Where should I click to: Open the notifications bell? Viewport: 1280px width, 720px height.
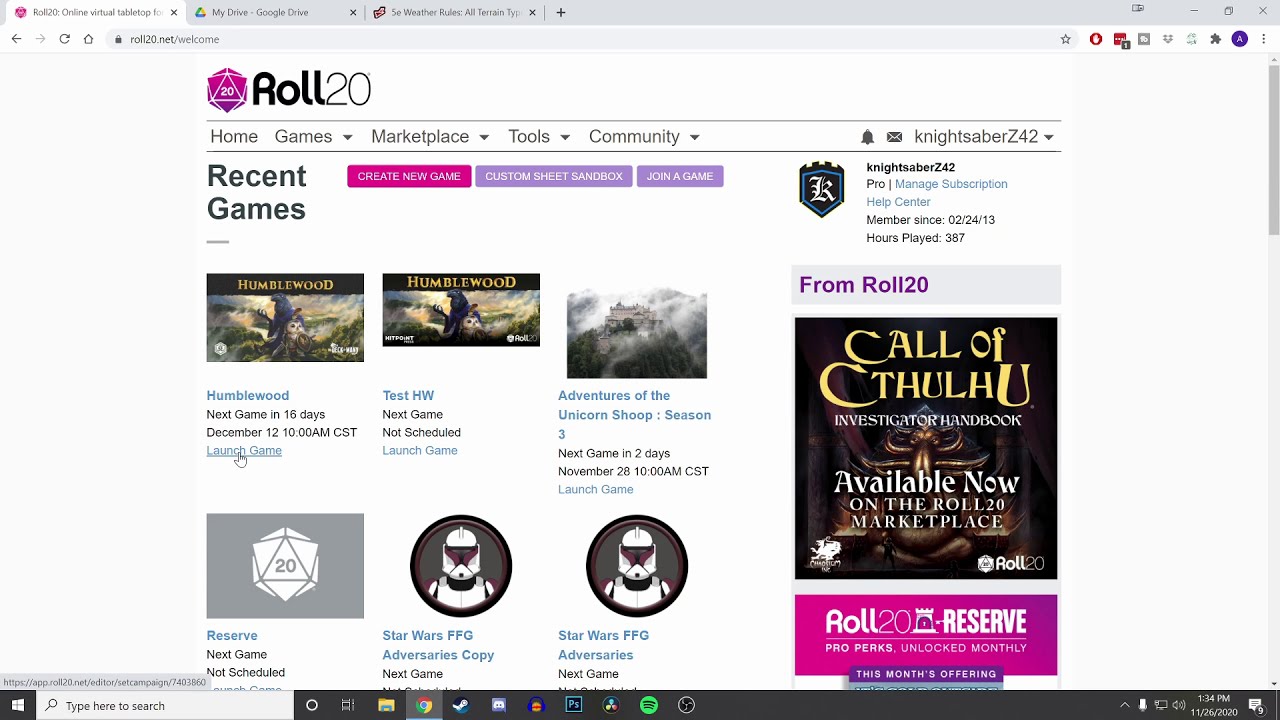coord(868,137)
